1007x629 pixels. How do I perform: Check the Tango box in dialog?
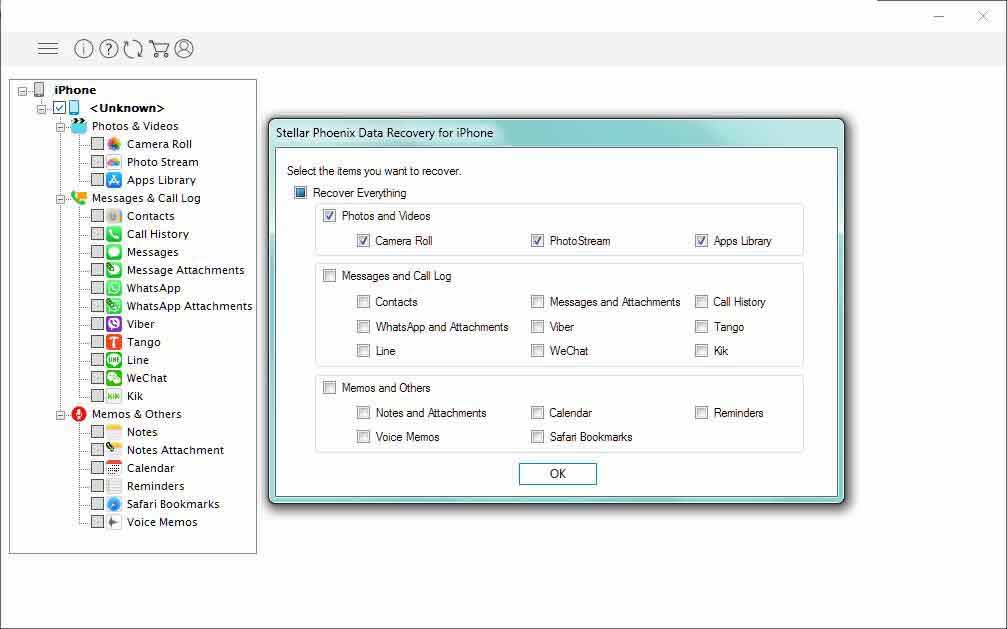701,326
